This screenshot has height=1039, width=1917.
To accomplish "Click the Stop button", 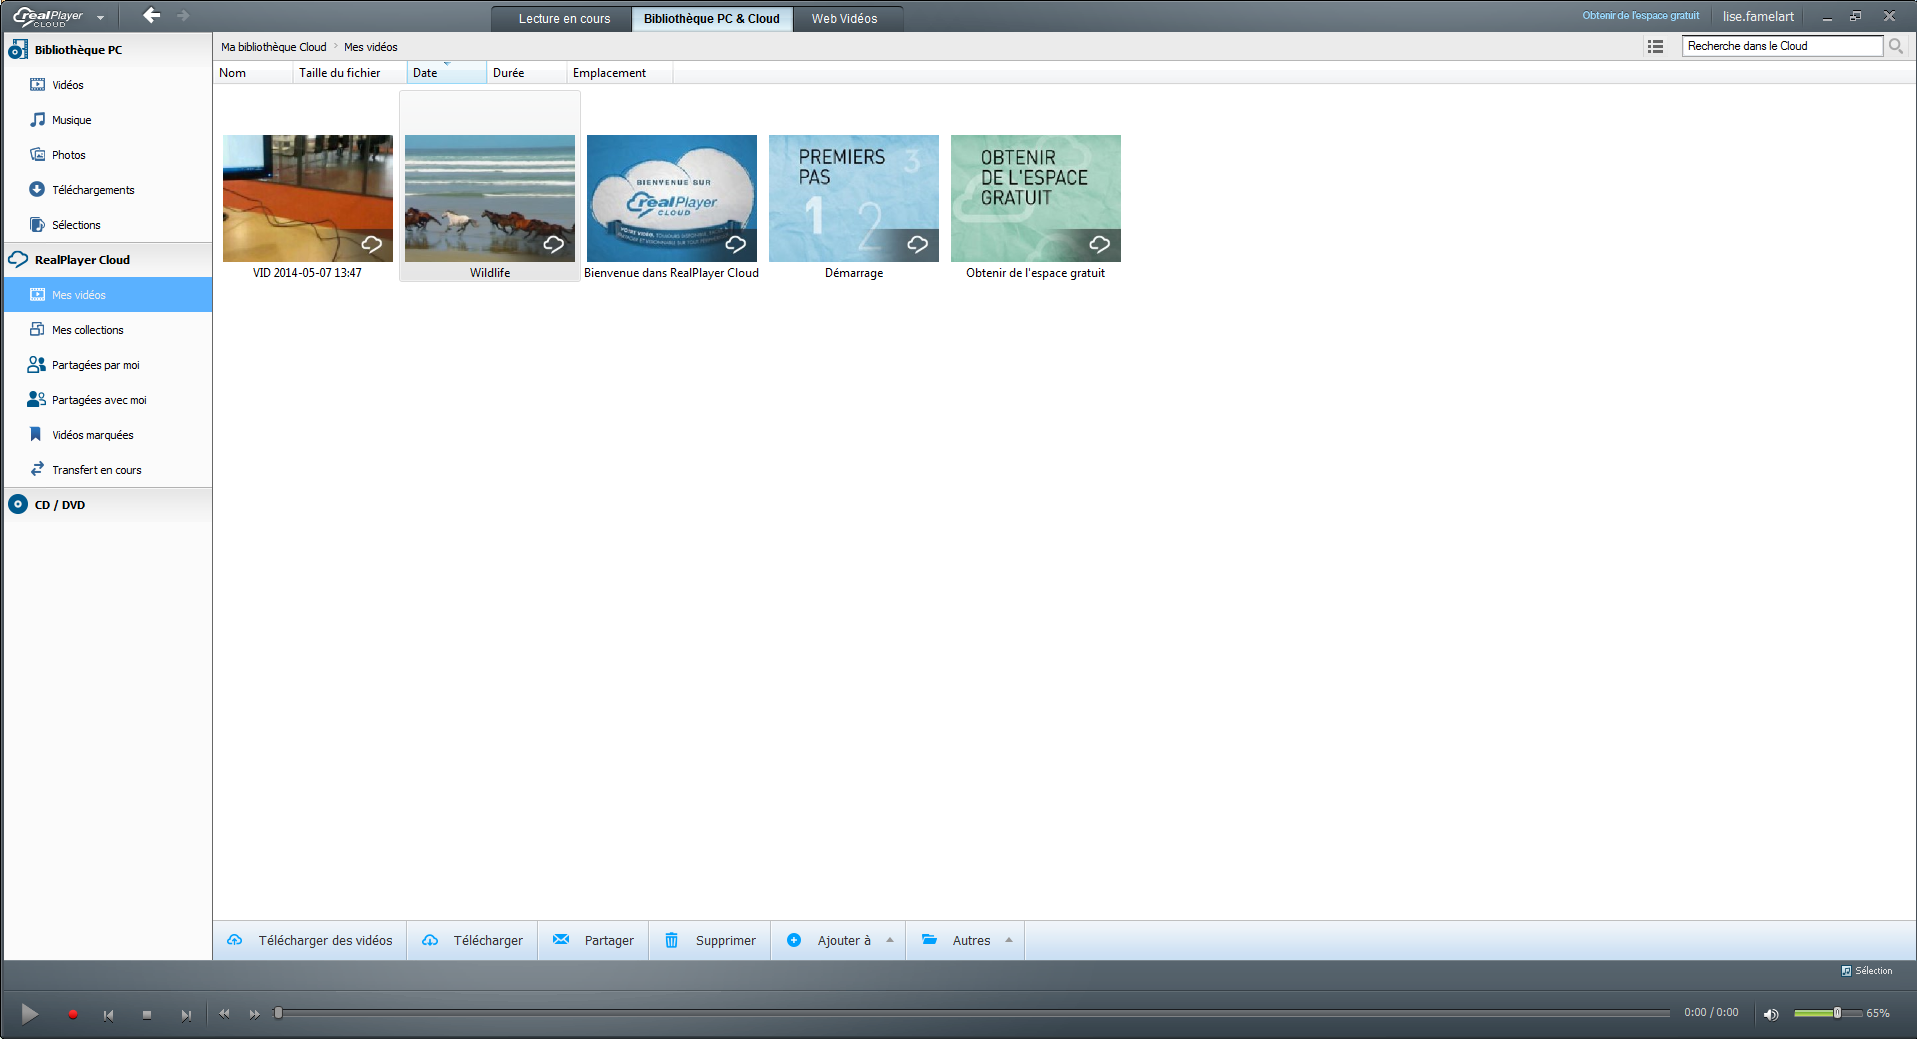I will click(x=147, y=1015).
